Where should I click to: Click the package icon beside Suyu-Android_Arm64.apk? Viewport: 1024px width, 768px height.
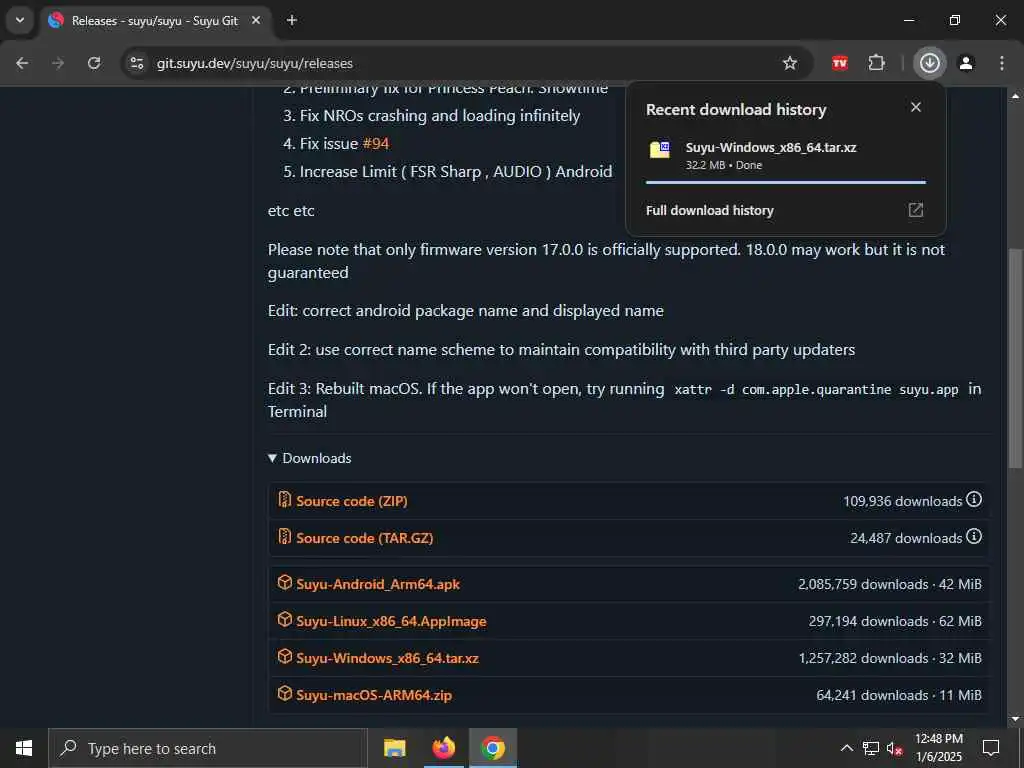coord(285,583)
